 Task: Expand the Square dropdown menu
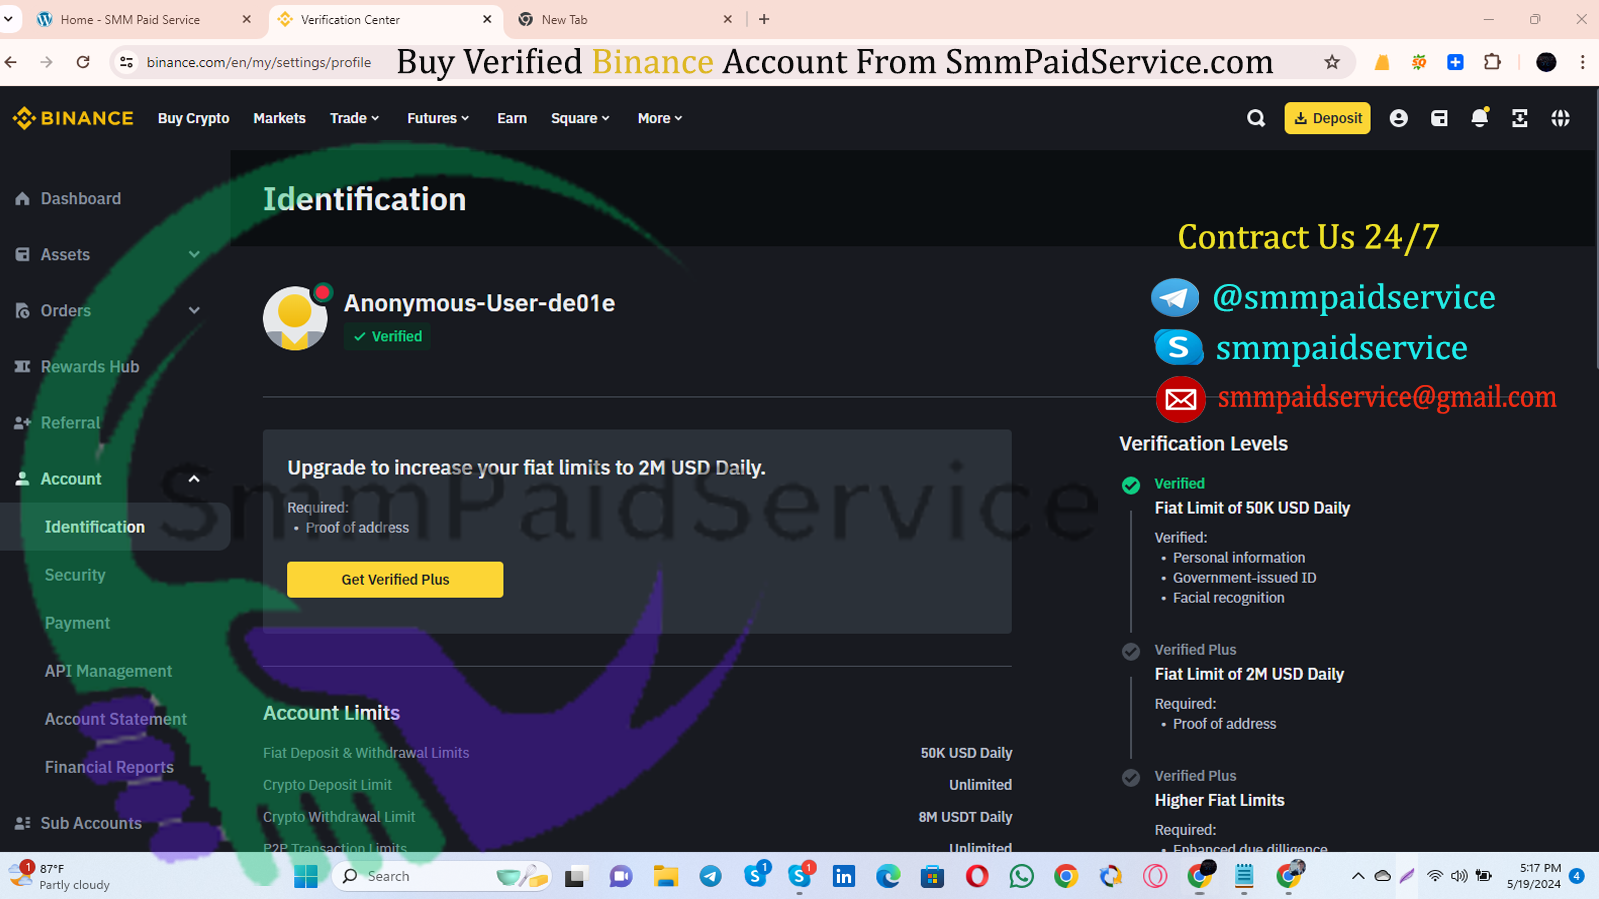(x=580, y=118)
